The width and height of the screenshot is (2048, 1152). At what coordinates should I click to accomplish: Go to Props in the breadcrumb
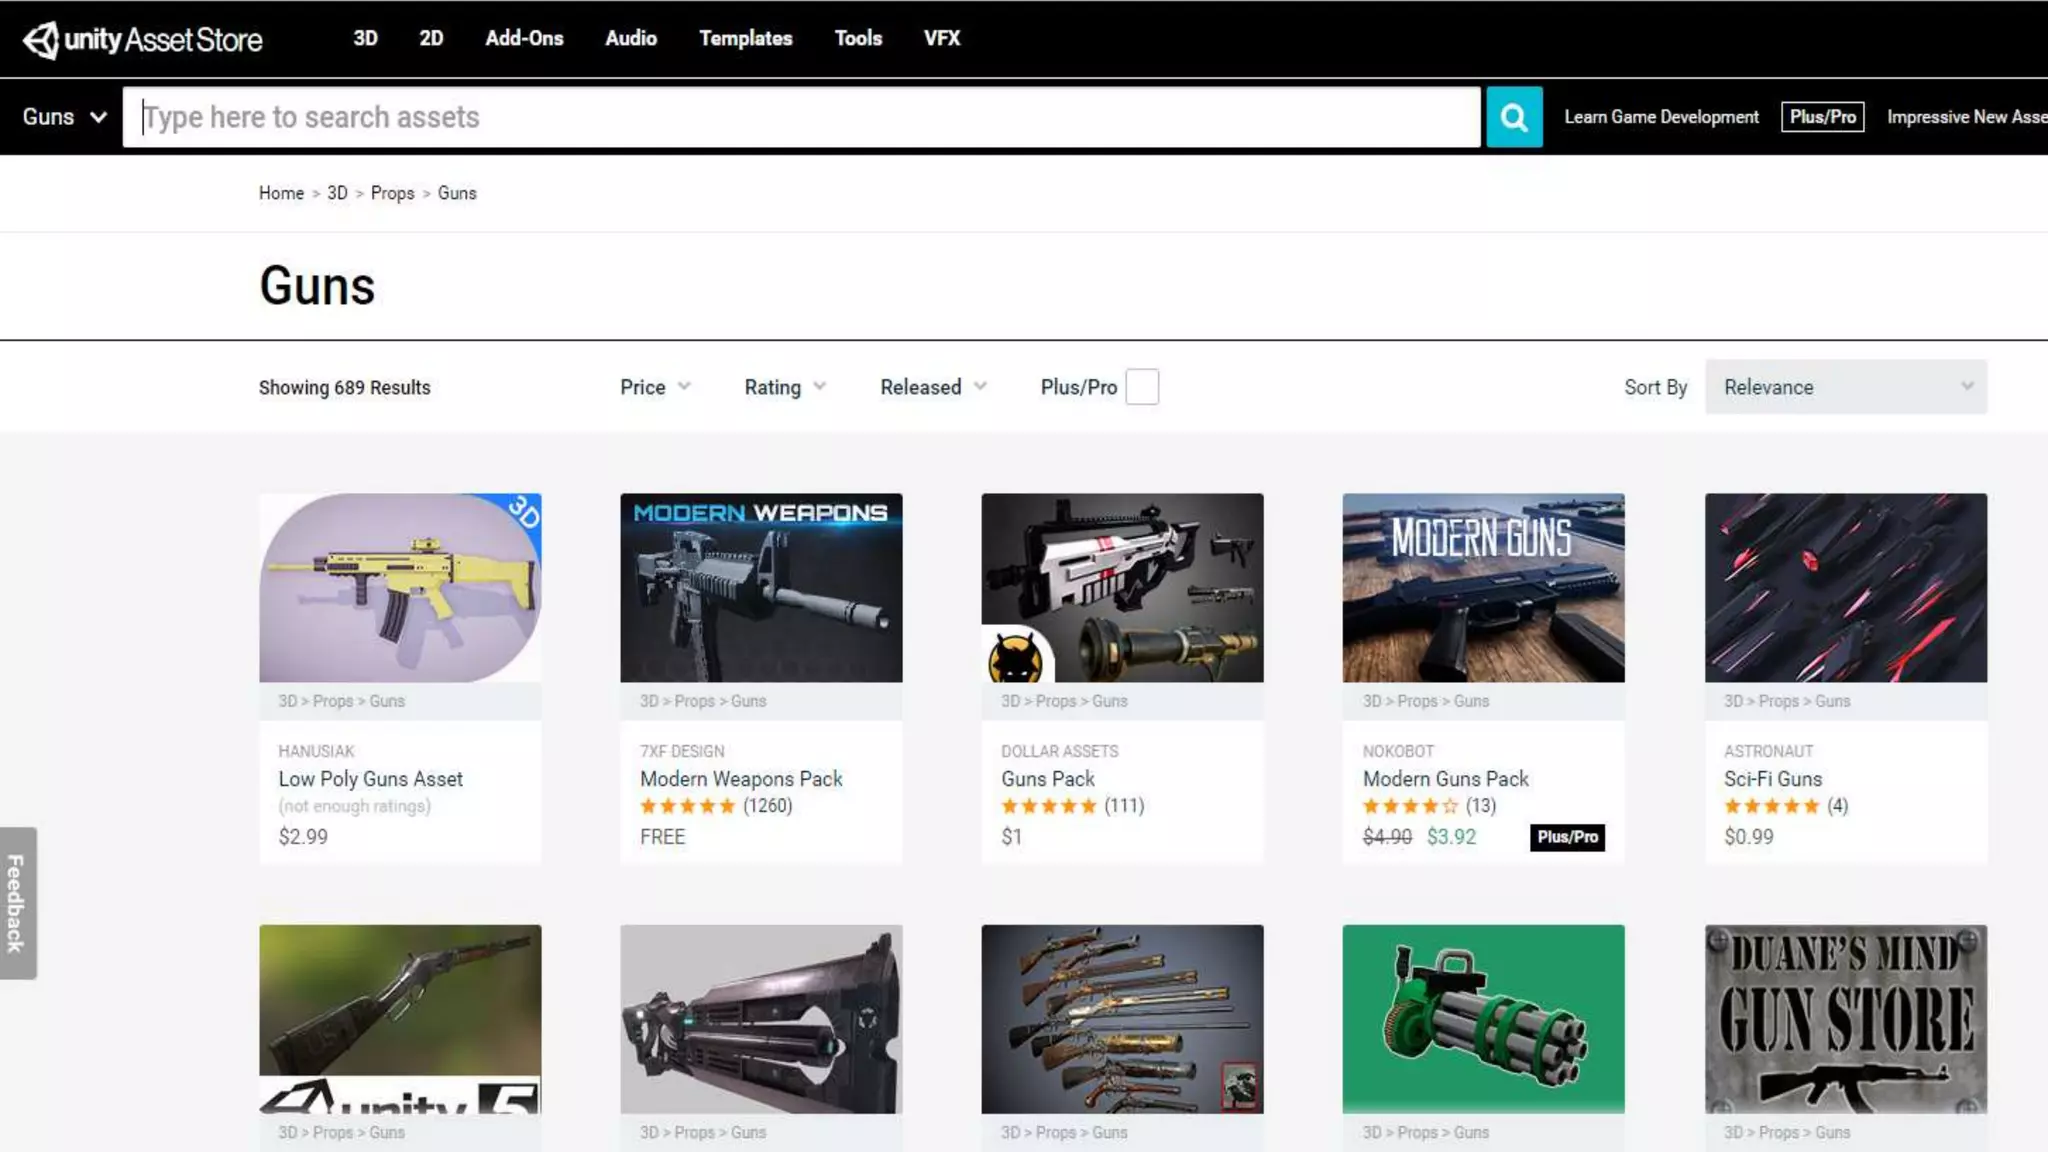pos(392,193)
